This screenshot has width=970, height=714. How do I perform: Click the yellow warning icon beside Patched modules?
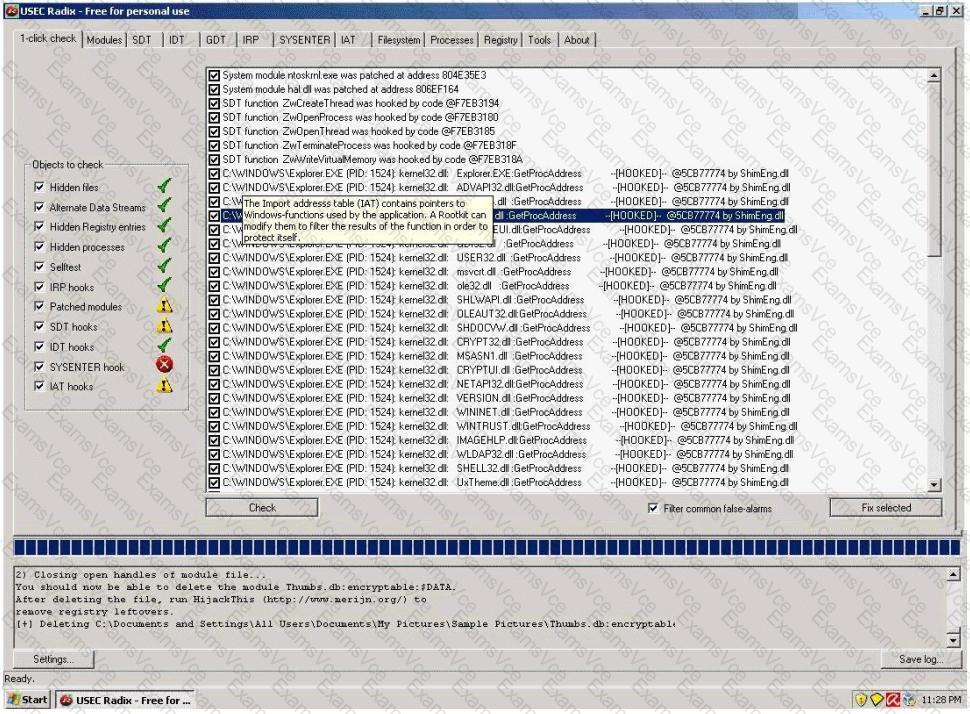[x=164, y=307]
